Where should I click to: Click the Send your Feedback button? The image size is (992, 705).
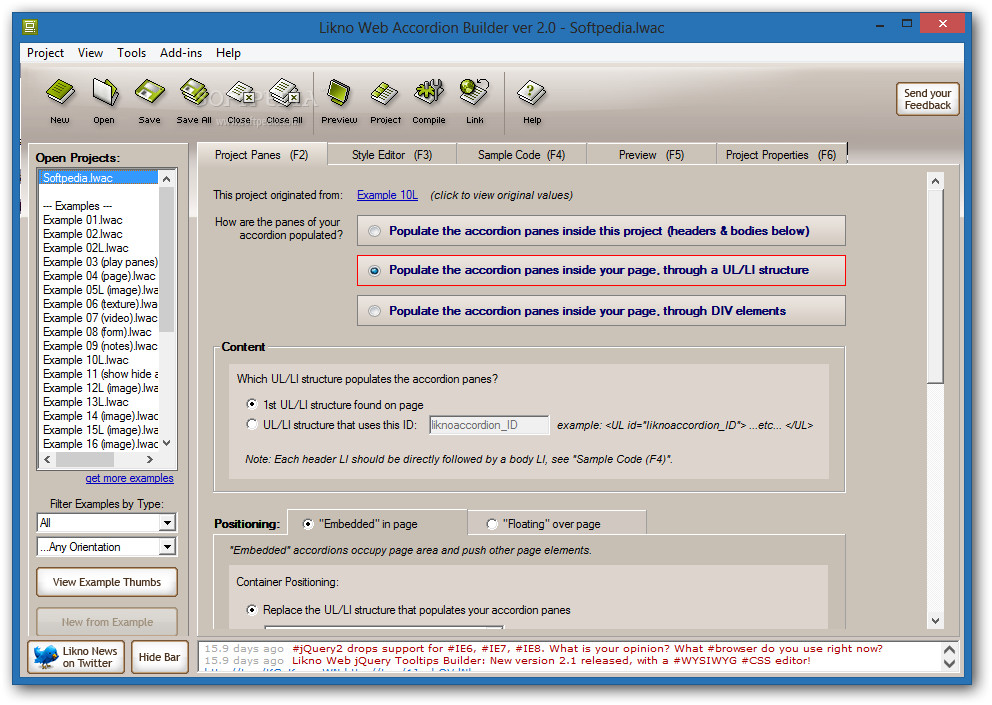click(x=927, y=99)
